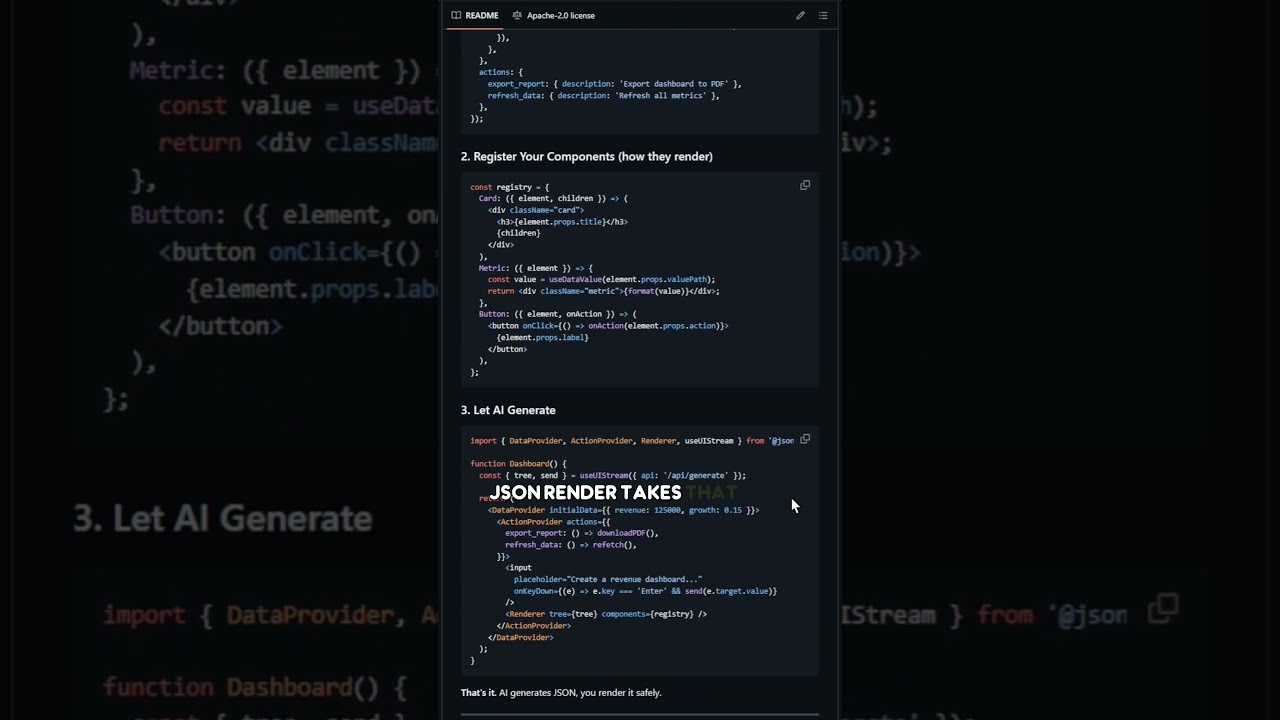This screenshot has width=1280, height=720.
Task: Click the '<h3>{element.props.title}</h3>' line
Action: (562, 222)
